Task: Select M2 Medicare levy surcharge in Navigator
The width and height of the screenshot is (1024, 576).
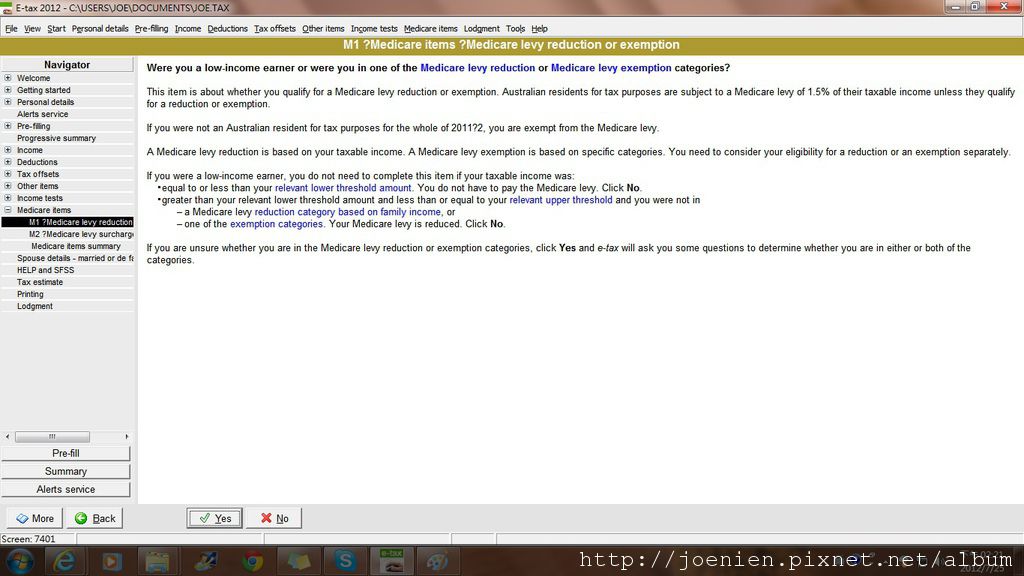Action: (x=81, y=234)
